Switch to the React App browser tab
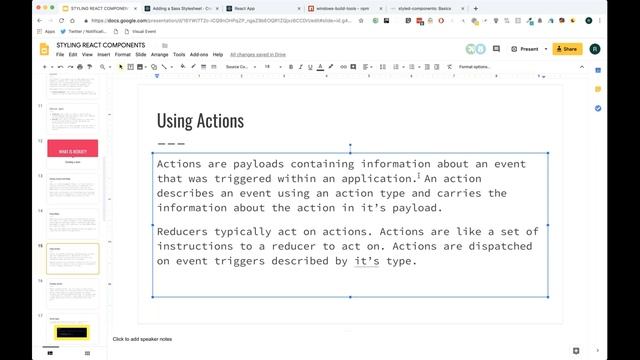Screen dimensions: 640x360 click(x=263, y=9)
